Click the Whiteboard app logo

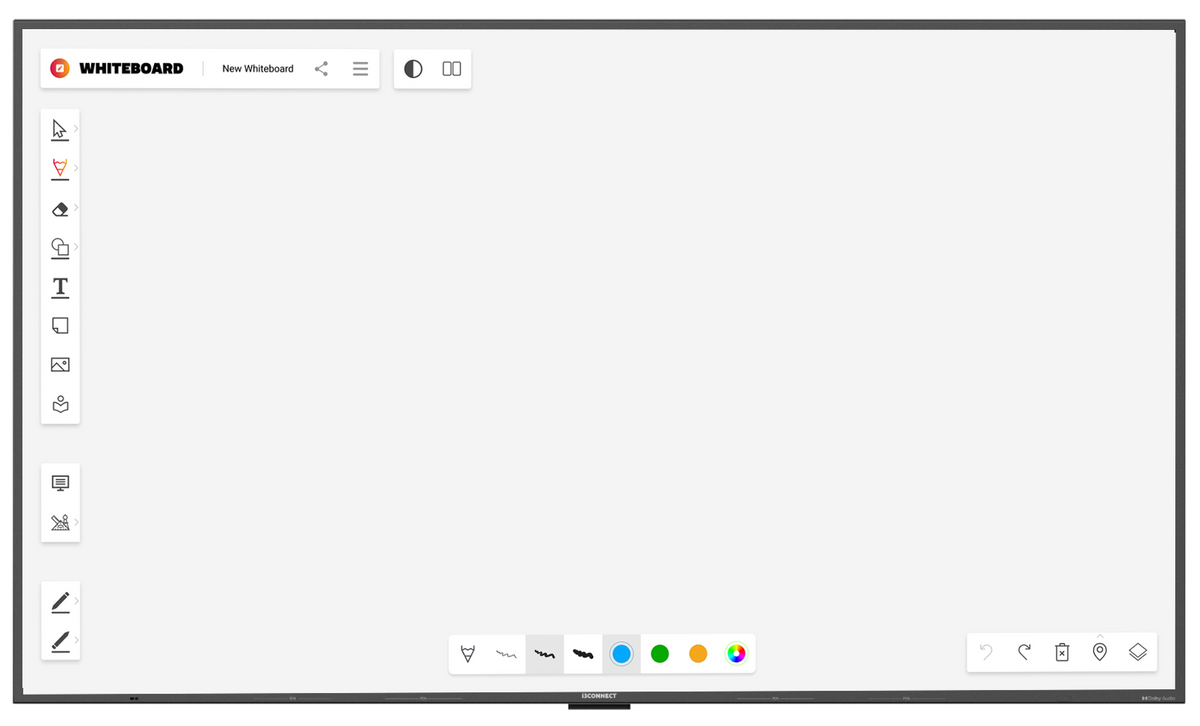coord(60,69)
